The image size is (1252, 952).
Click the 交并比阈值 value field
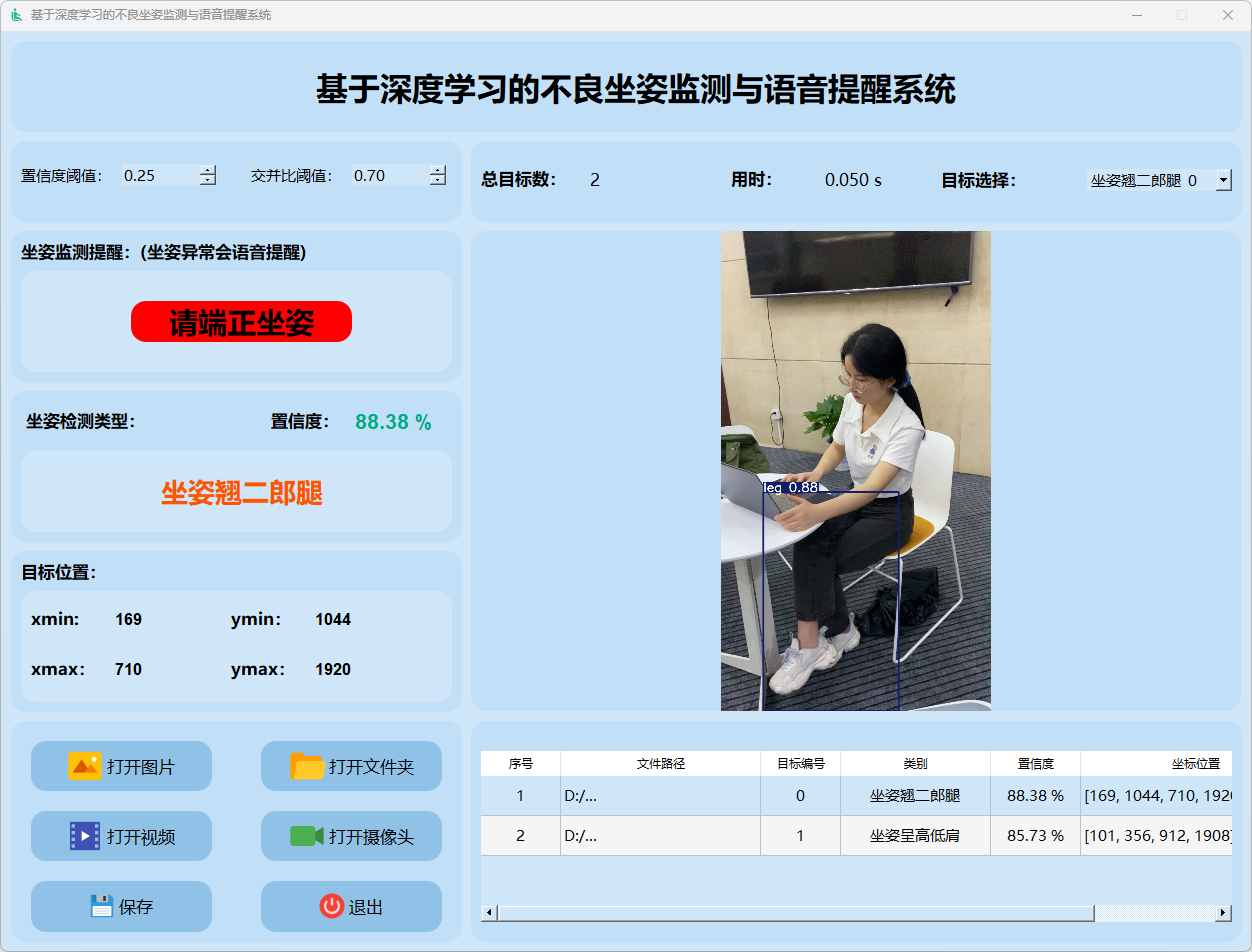388,176
